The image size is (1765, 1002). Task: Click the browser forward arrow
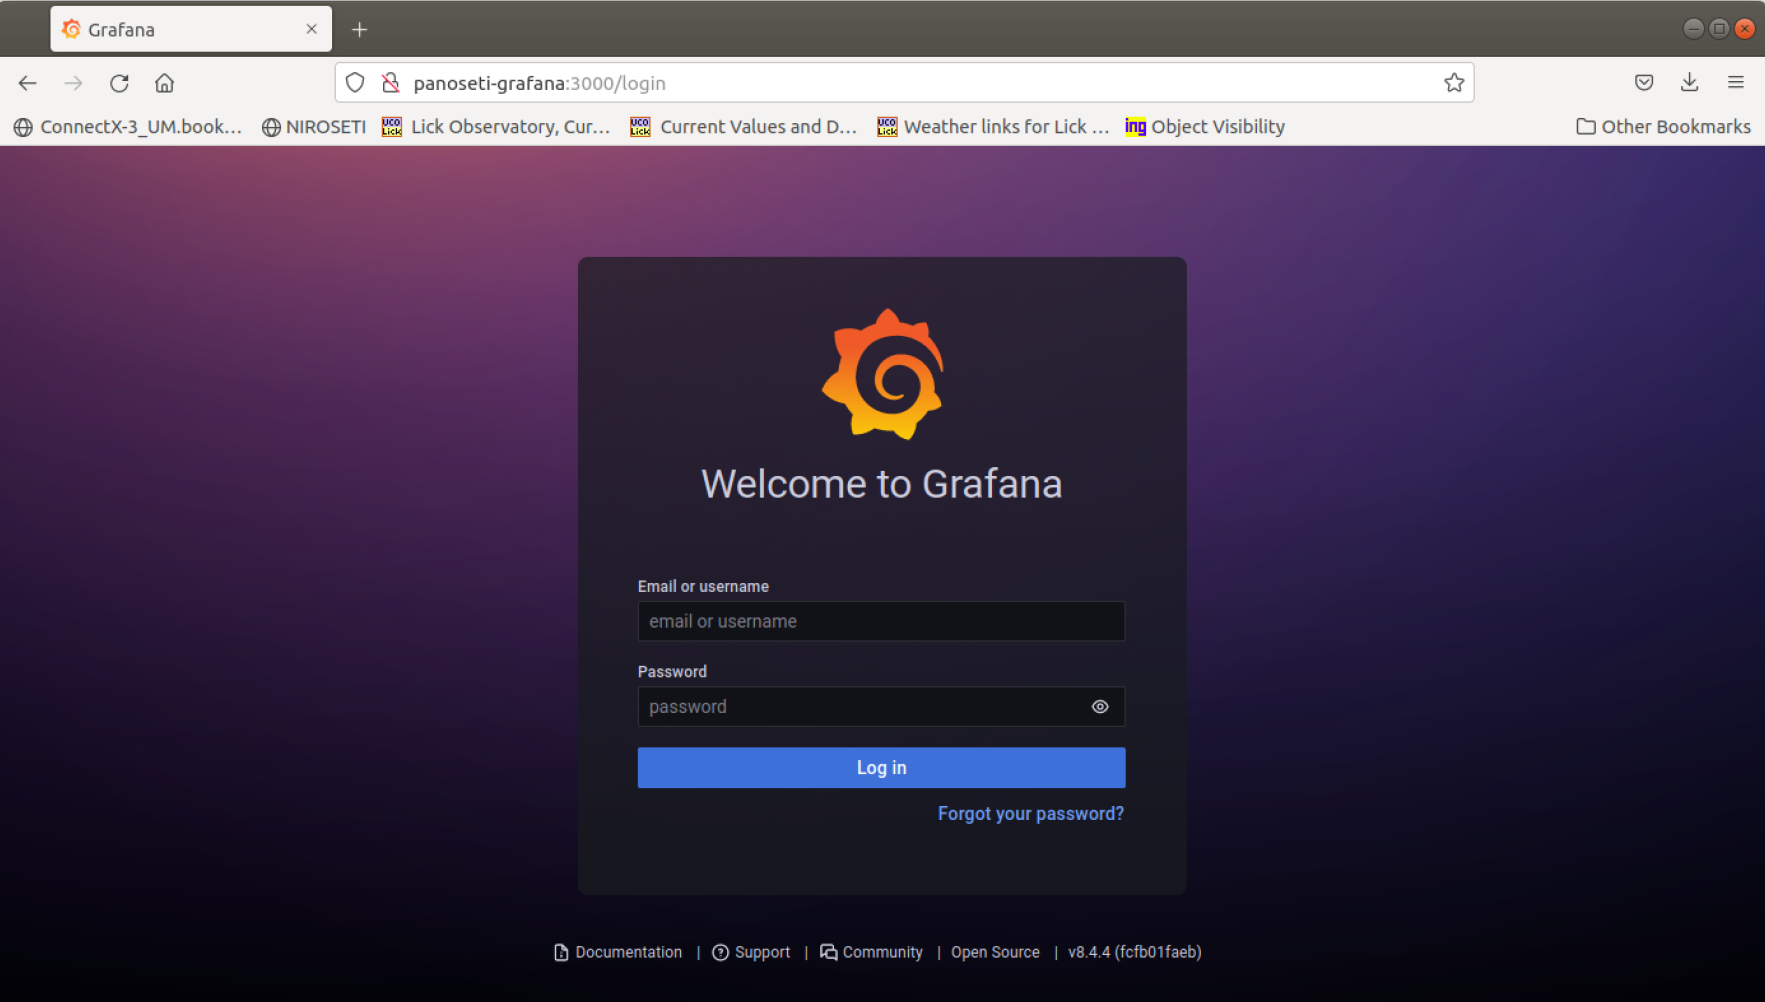click(x=73, y=83)
